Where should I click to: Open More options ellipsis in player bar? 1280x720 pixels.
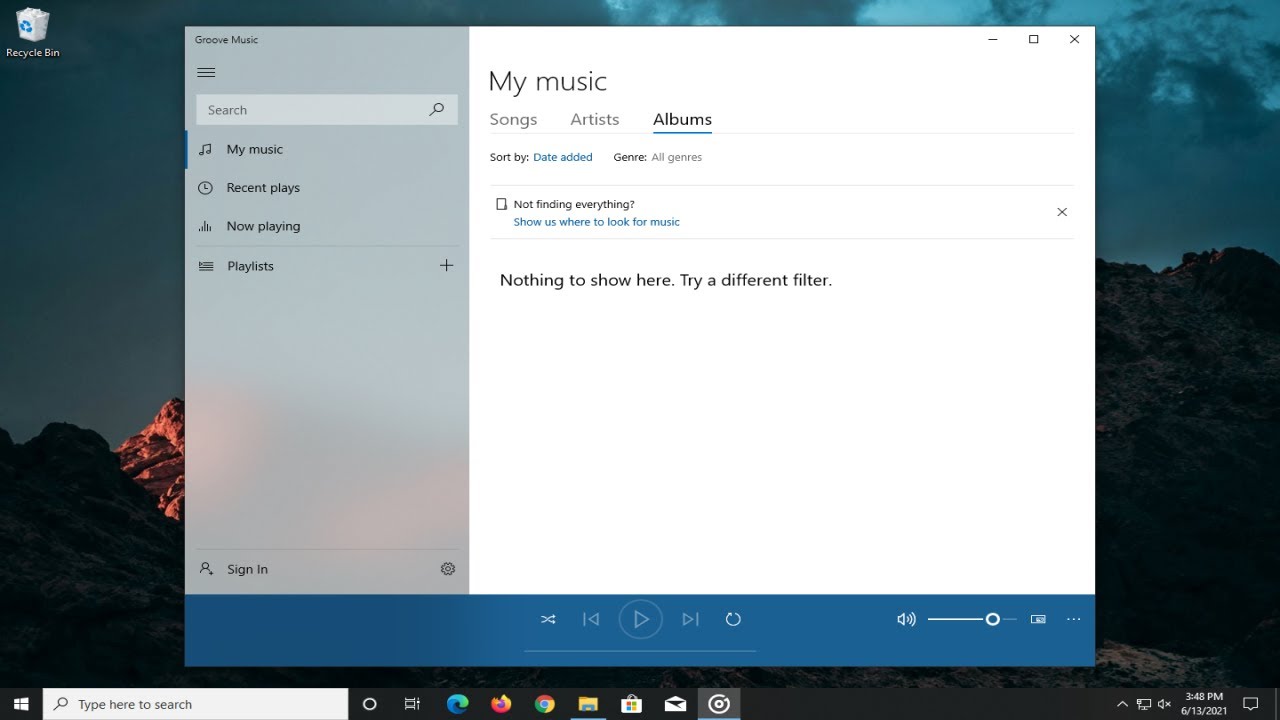click(x=1073, y=619)
